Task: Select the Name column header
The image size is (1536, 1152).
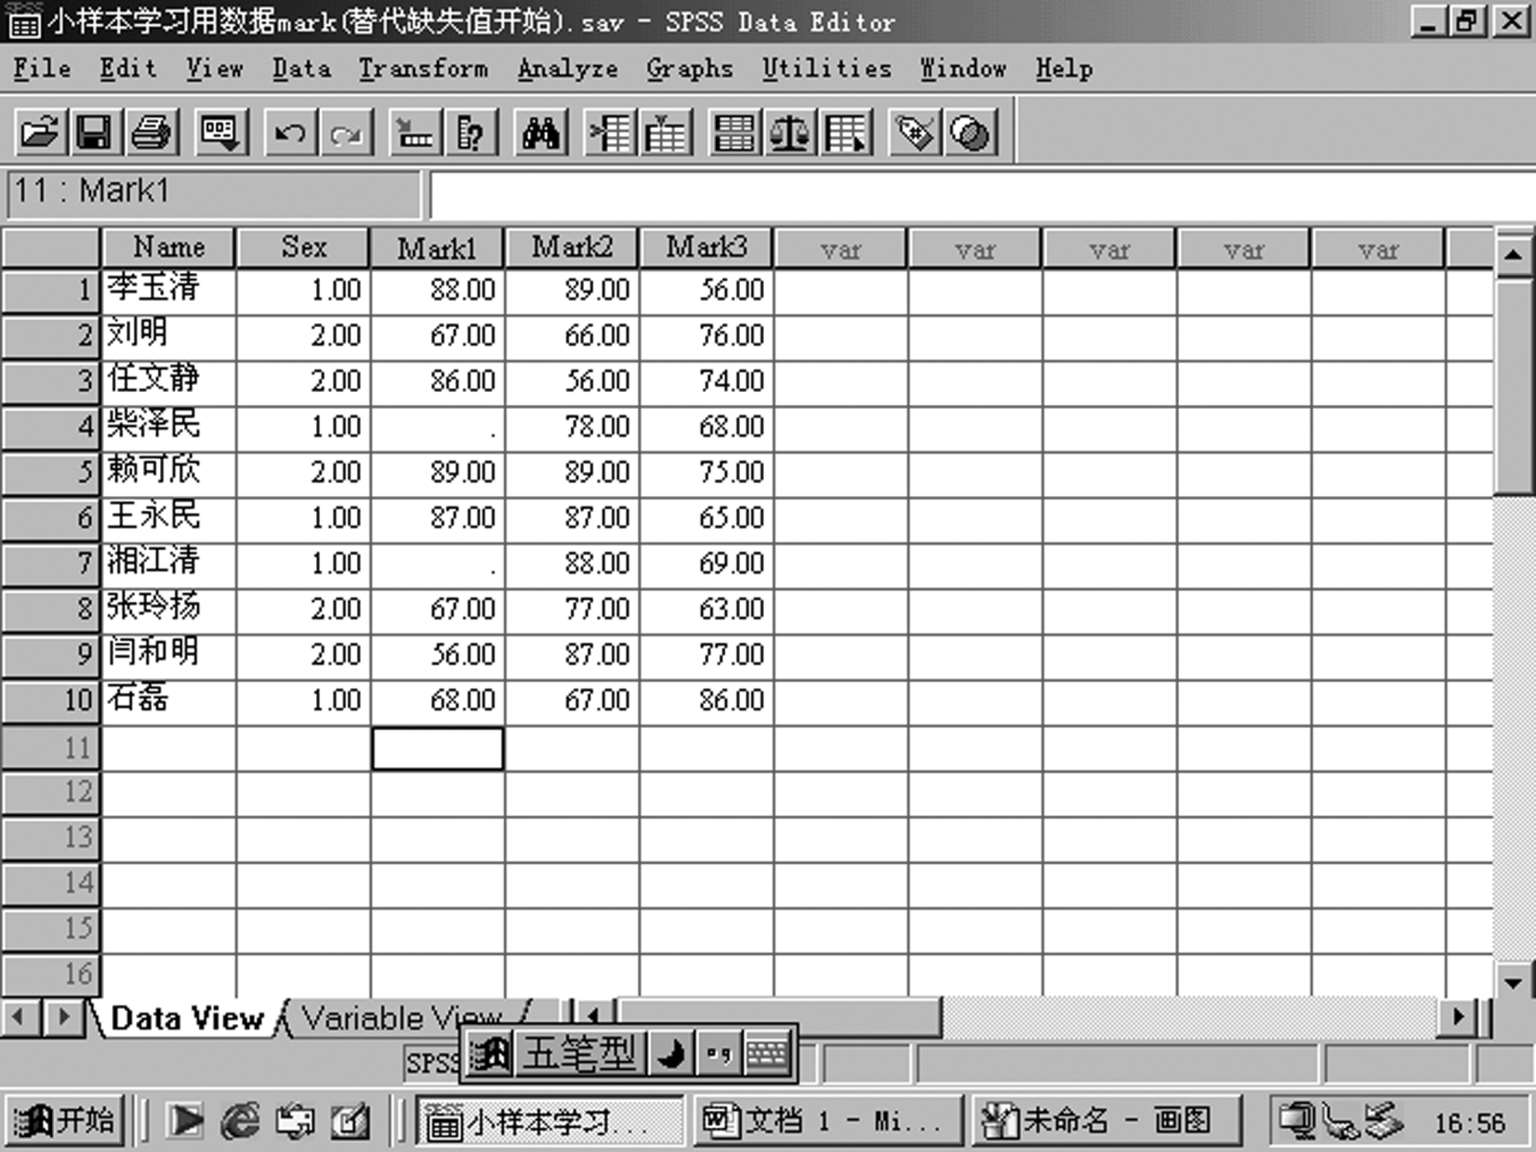Action: pos(168,247)
